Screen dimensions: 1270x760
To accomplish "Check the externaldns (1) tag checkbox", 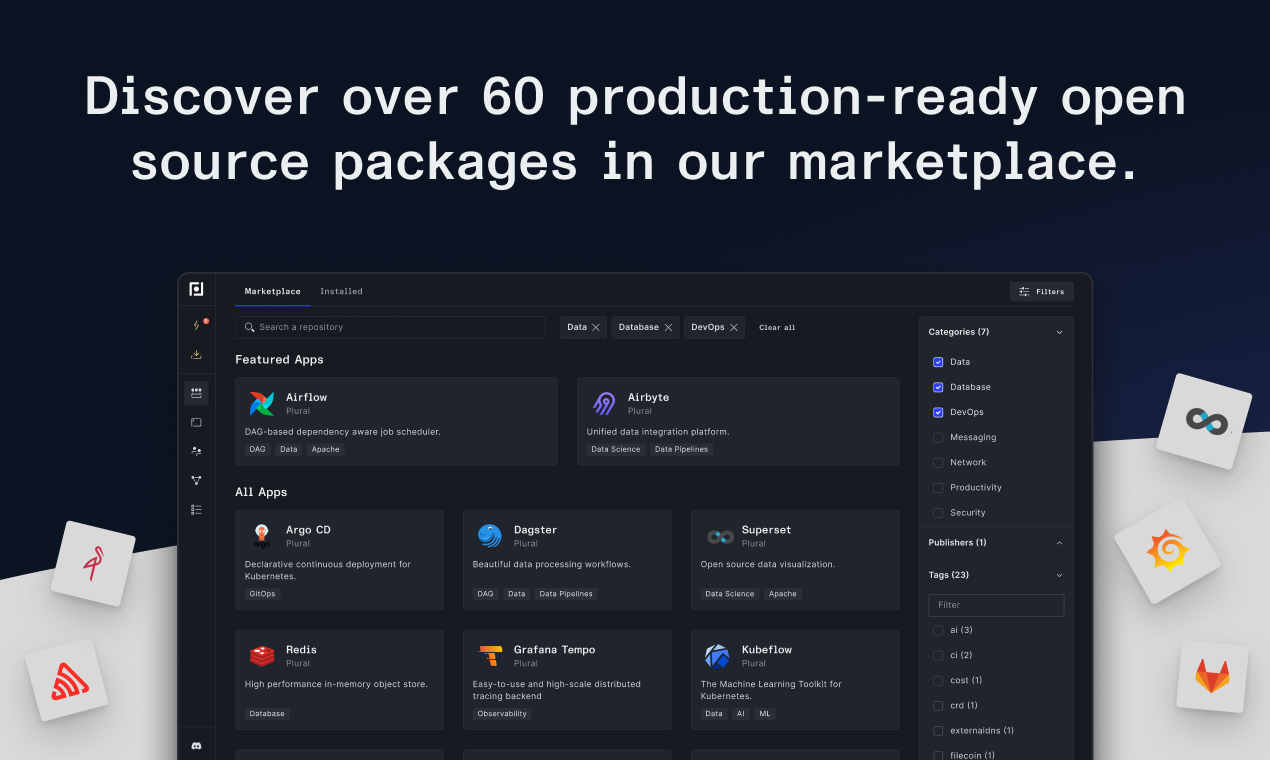I will 938,730.
